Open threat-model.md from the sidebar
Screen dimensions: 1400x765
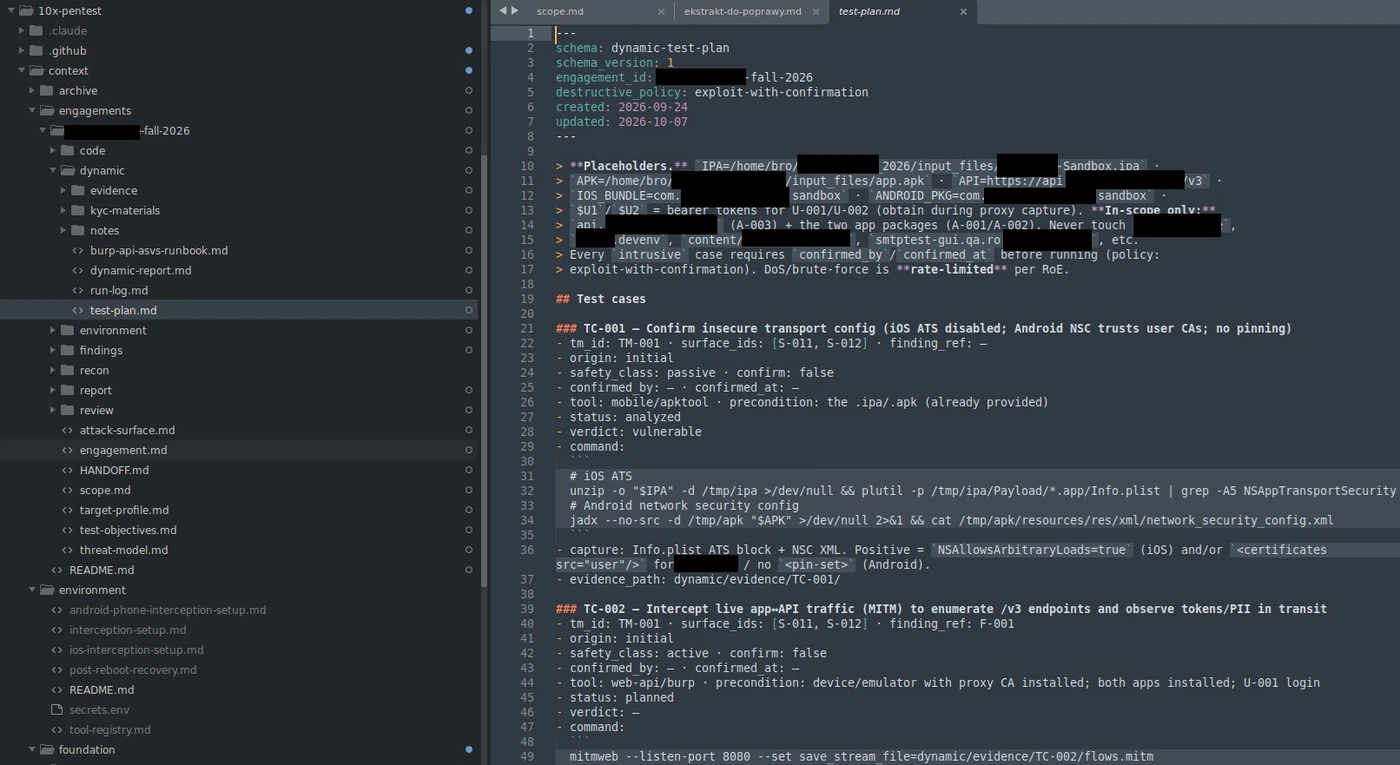(x=124, y=551)
